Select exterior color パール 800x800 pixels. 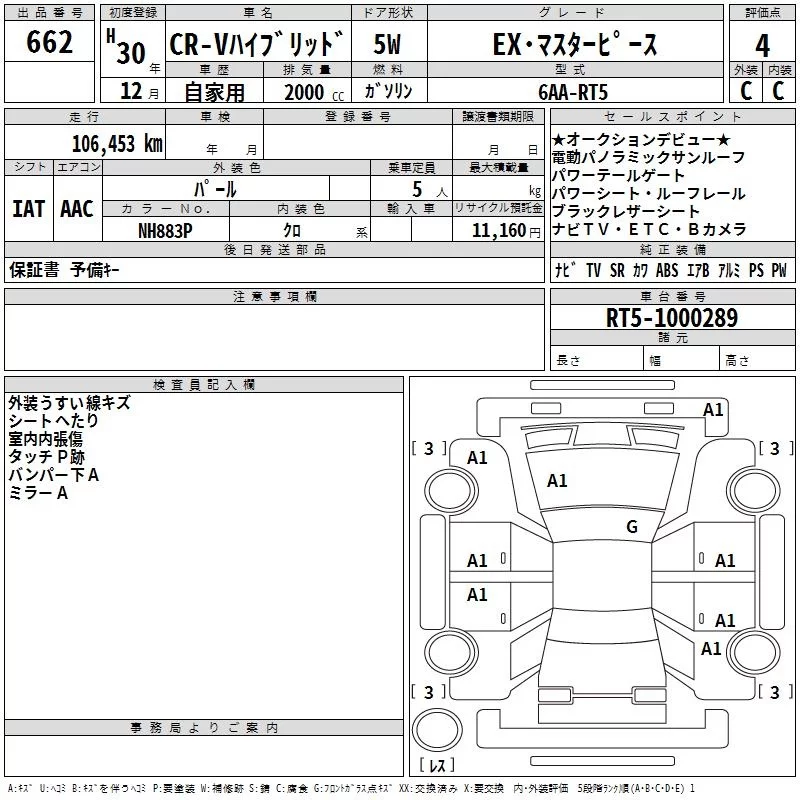215,189
